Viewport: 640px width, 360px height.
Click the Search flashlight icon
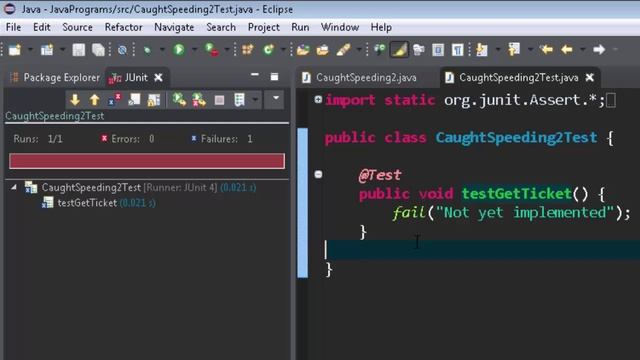(343, 50)
